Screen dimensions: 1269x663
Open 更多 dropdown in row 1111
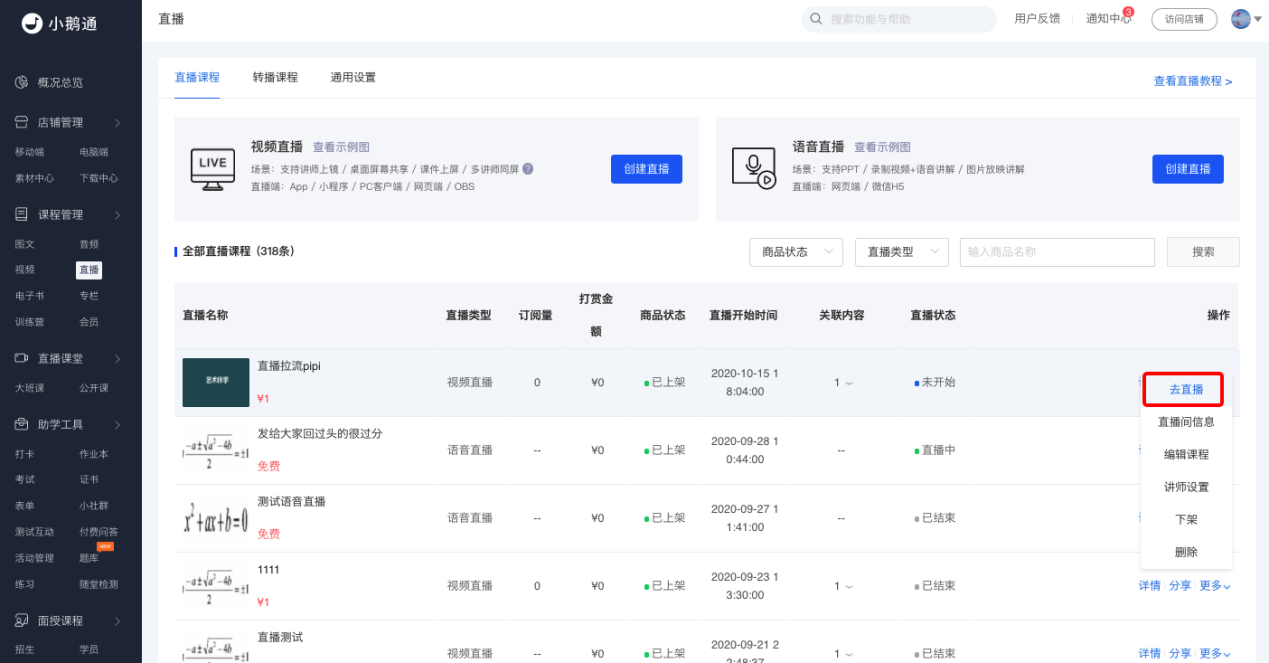(x=1214, y=586)
